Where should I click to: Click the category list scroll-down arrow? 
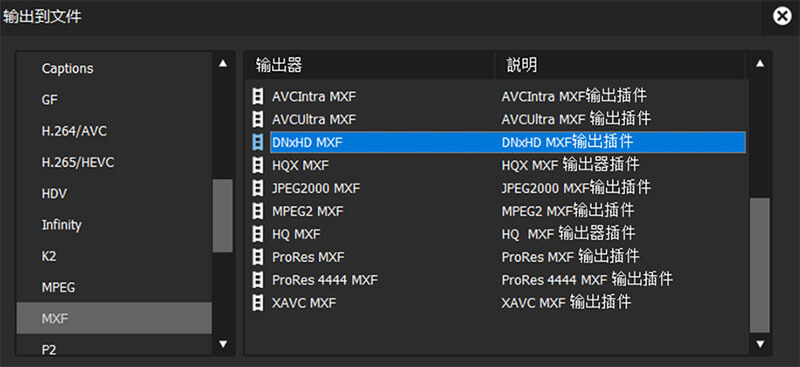tap(222, 344)
